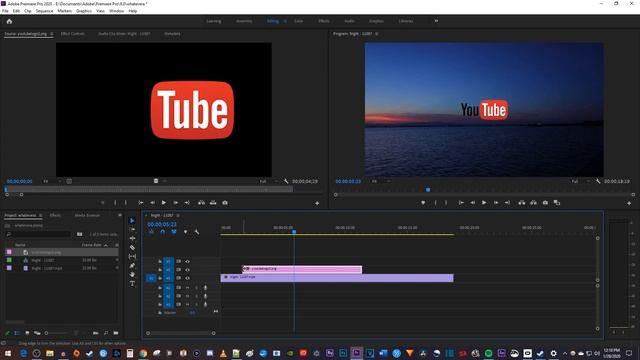The width and height of the screenshot is (640, 360).
Task: Open Program monitor button editor plus
Action: click(629, 203)
